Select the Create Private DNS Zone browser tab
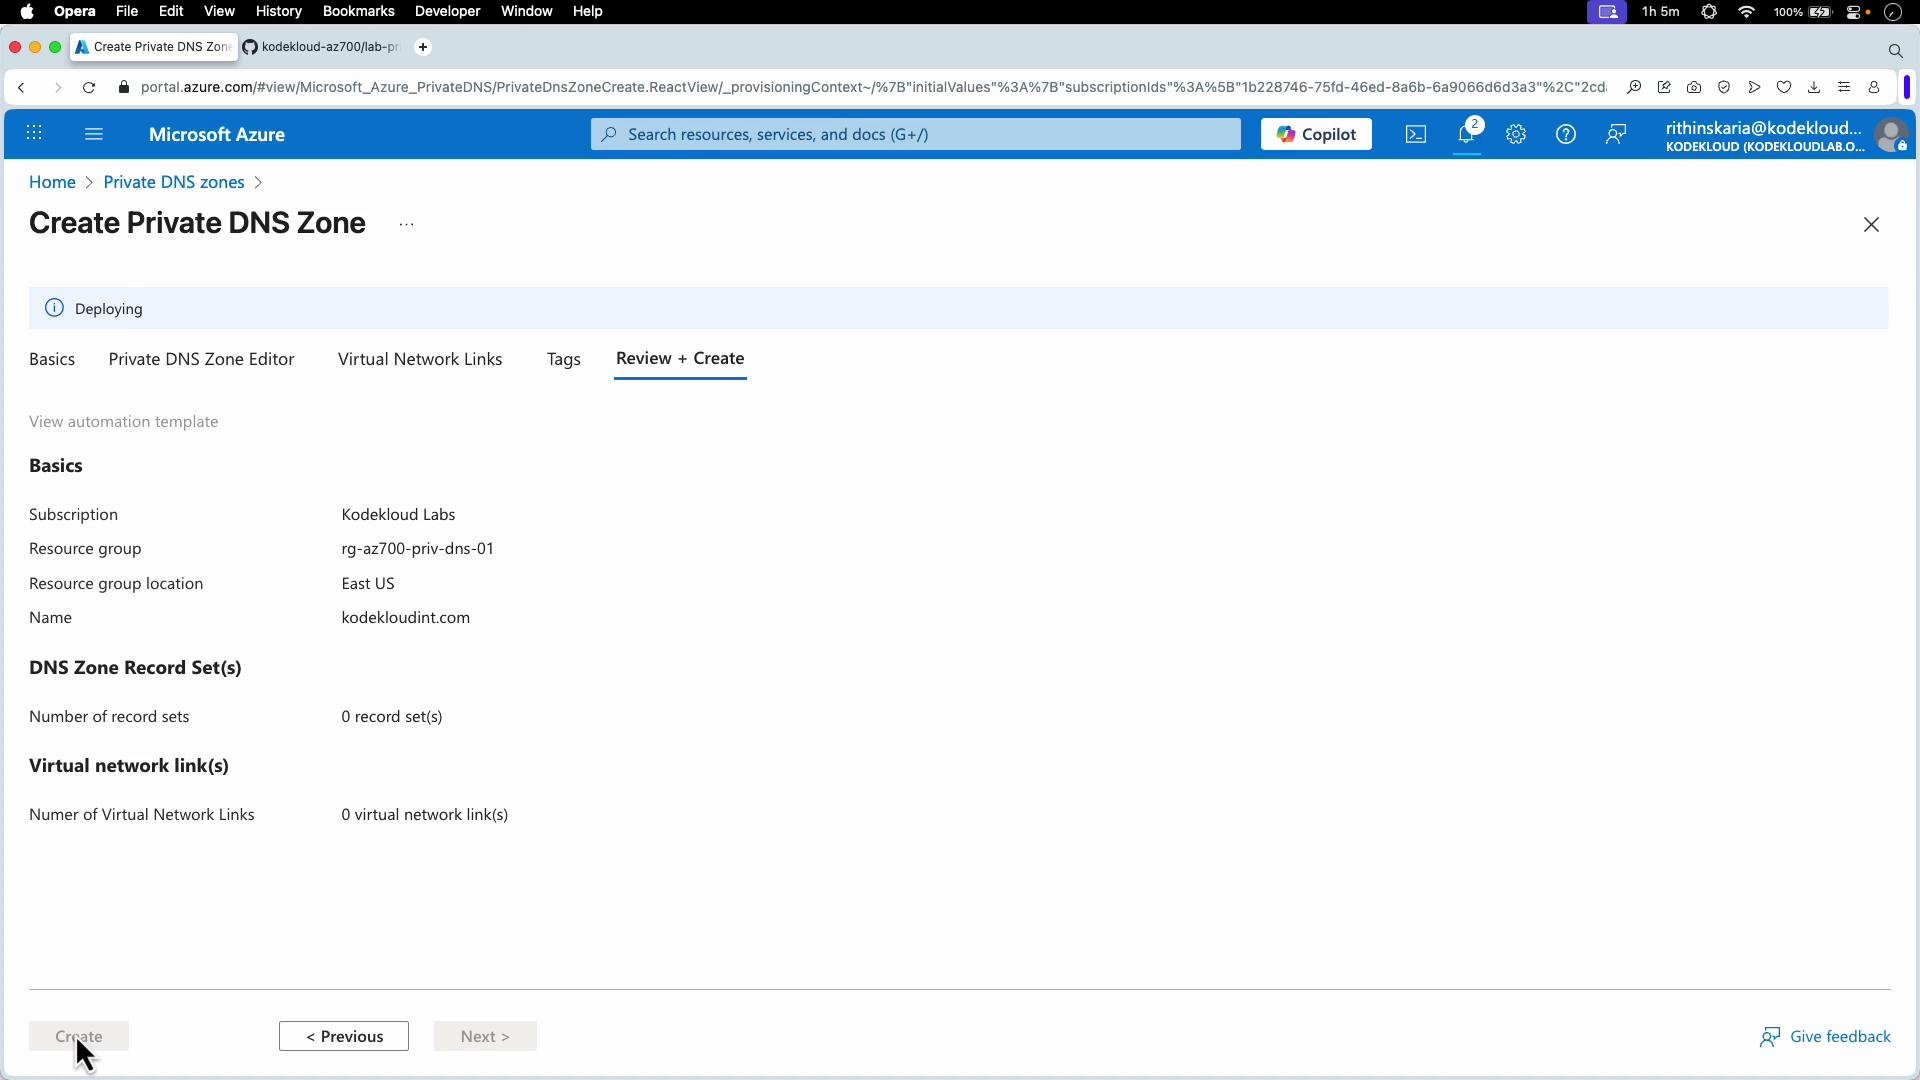1920x1080 pixels. click(154, 47)
